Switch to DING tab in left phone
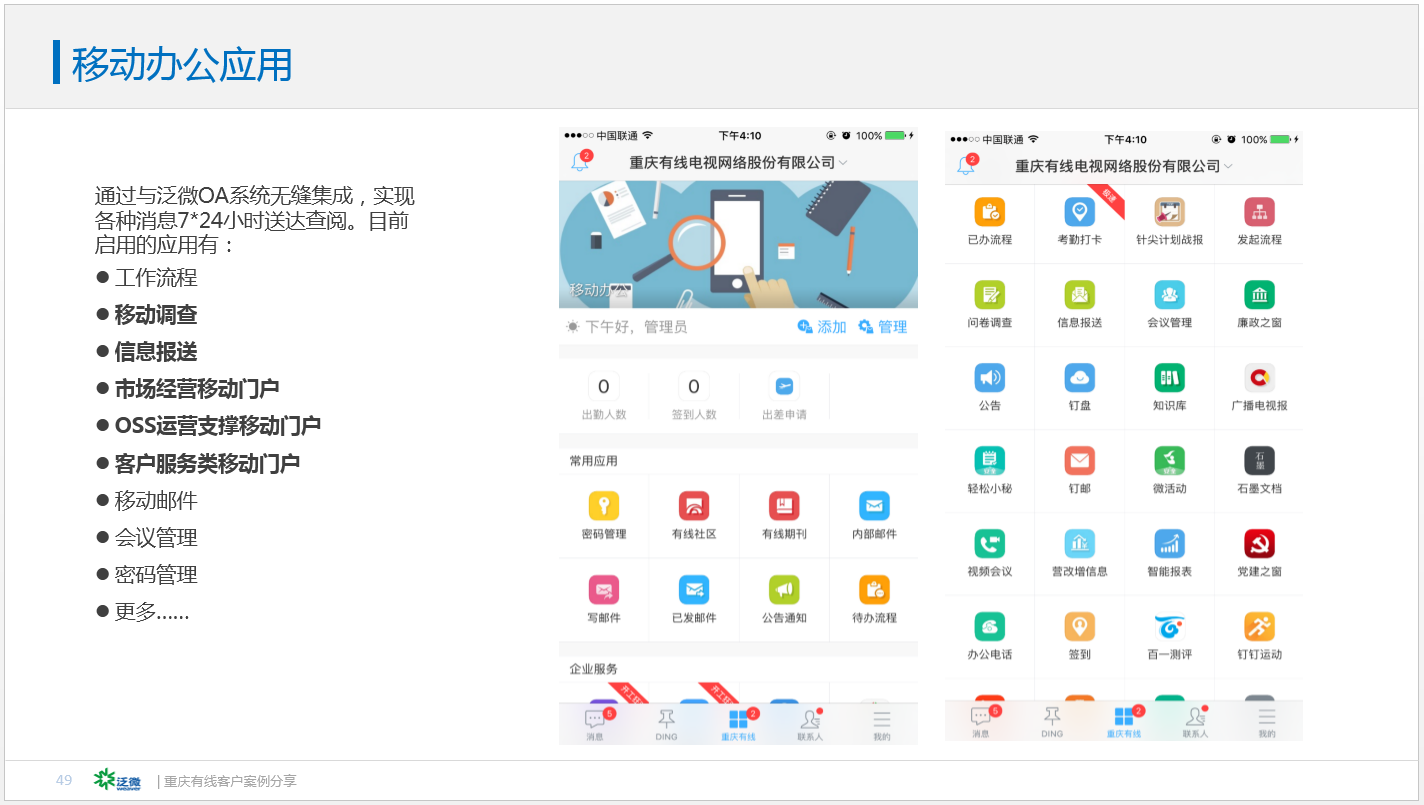The height and width of the screenshot is (805, 1424). (x=666, y=725)
